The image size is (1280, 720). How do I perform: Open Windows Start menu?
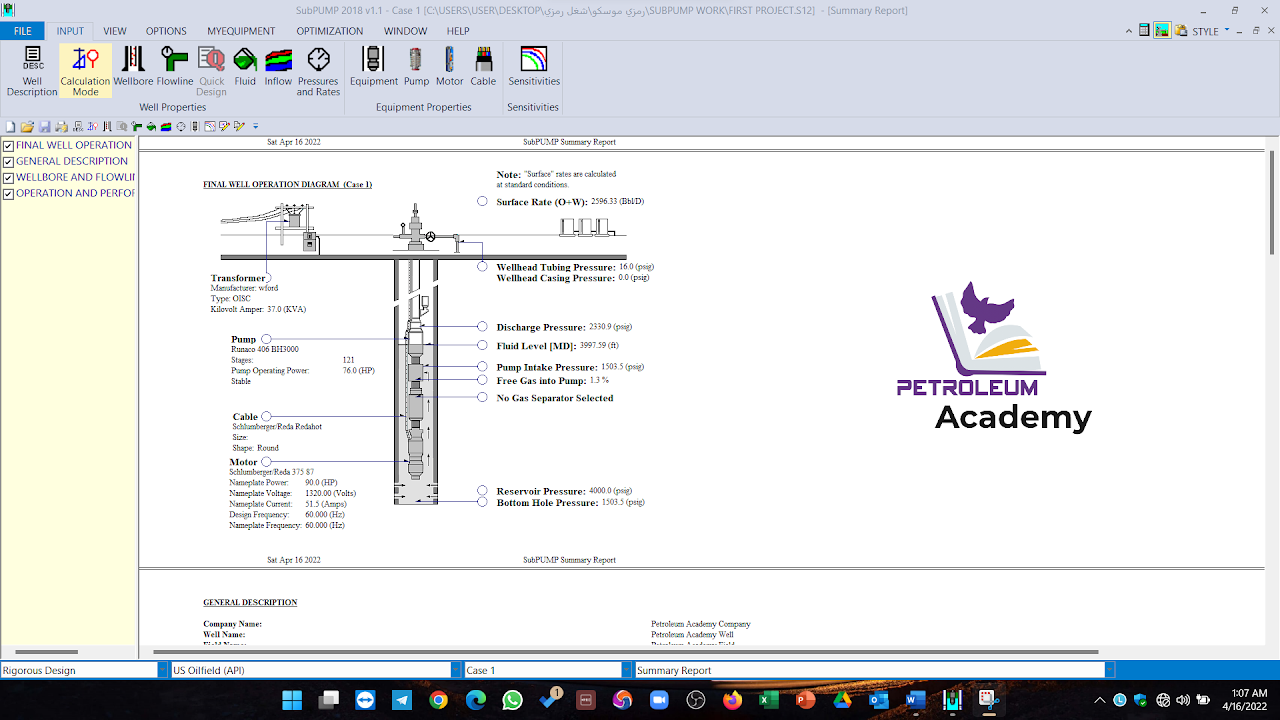(x=292, y=700)
